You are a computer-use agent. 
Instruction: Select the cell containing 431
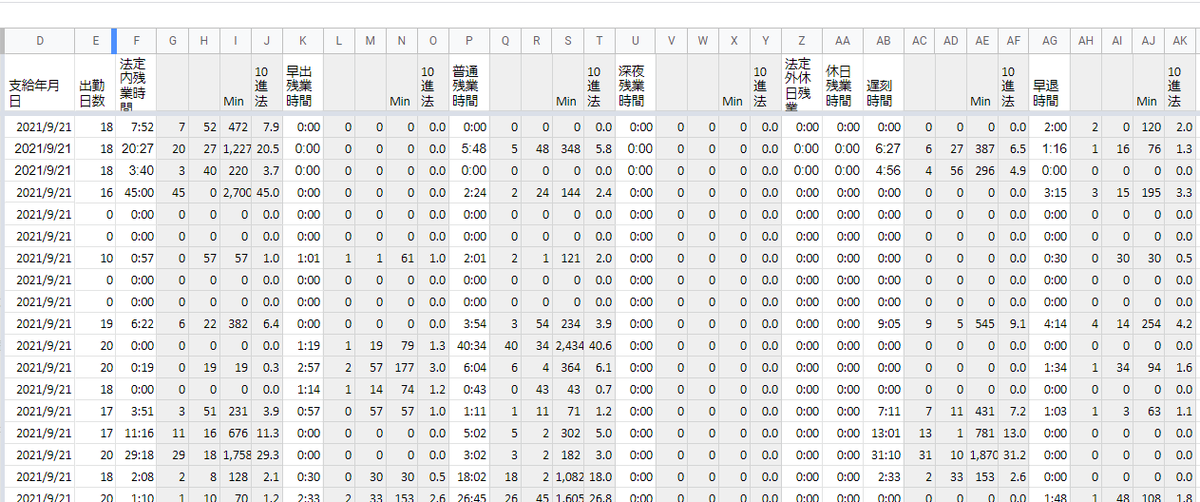[x=982, y=410]
